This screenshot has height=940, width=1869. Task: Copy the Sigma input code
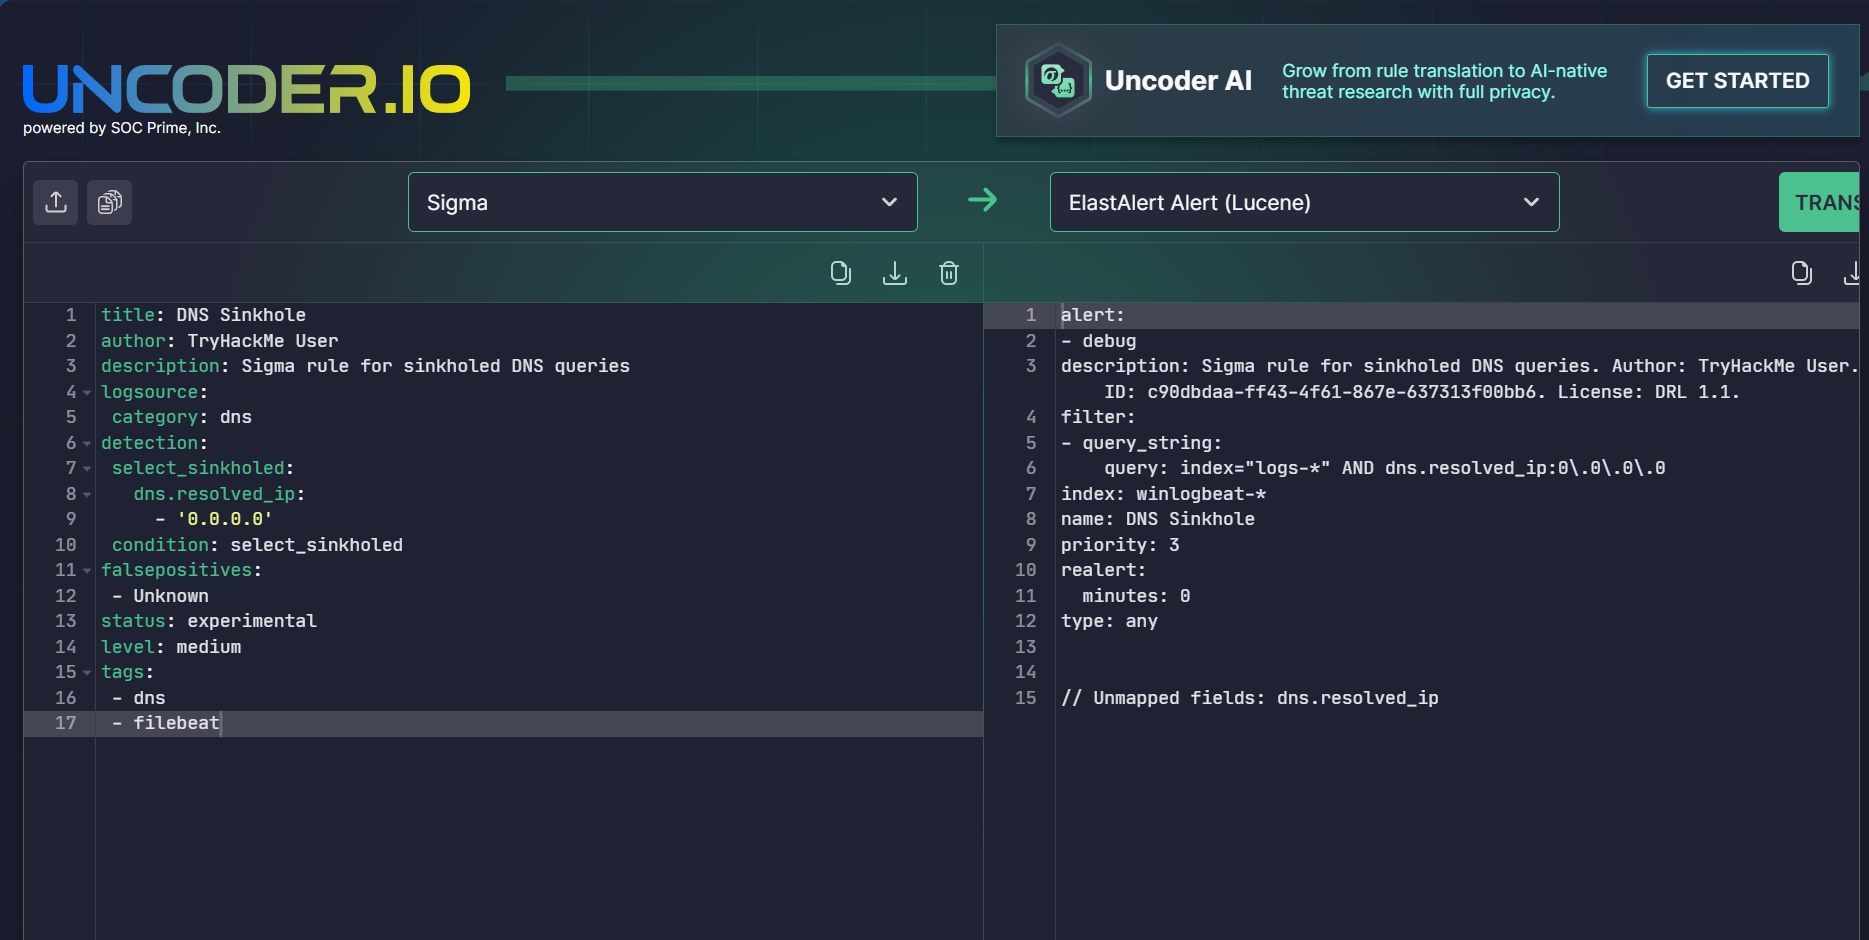pyautogui.click(x=841, y=273)
